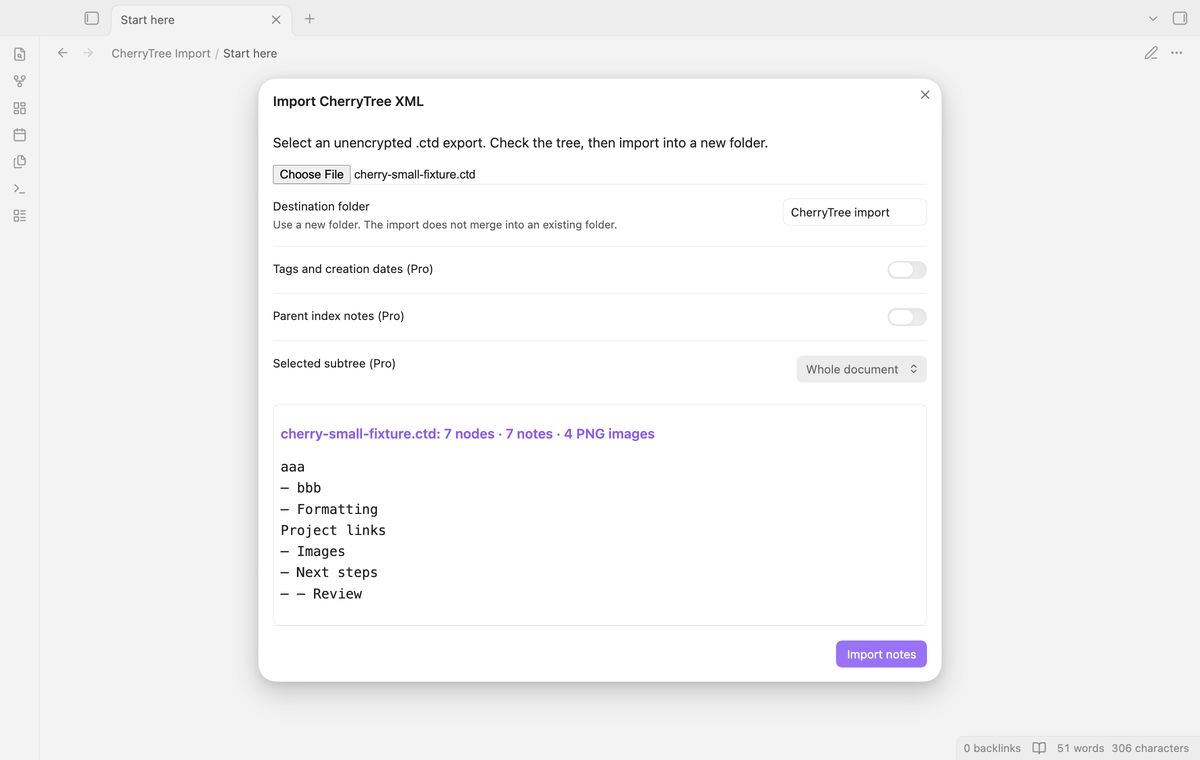Viewport: 1200px width, 760px height.
Task: Click the reading view book icon
Action: coord(1039,748)
